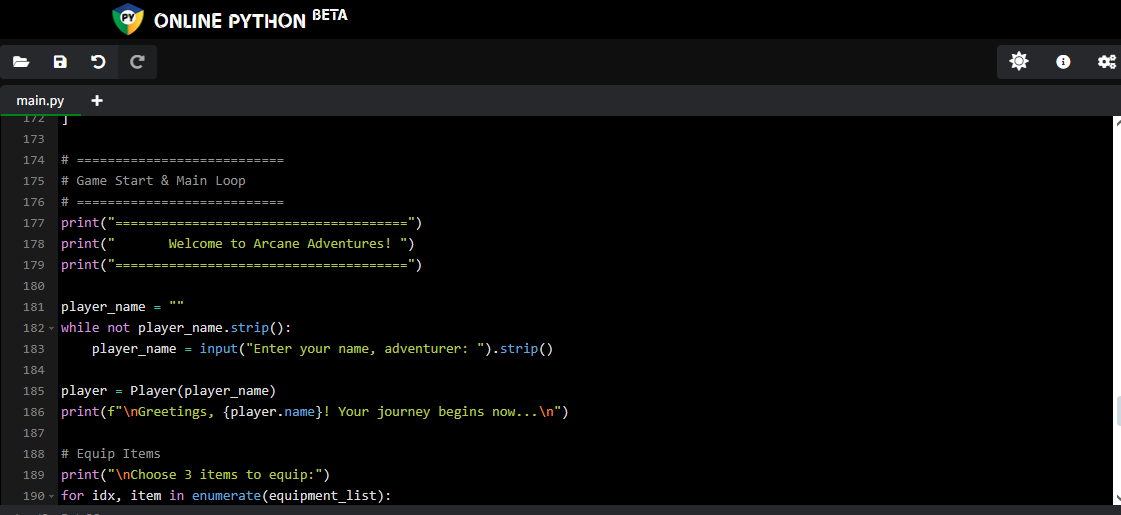Image resolution: width=1121 pixels, height=515 pixels.
Task: Redo the last undone edit
Action: coord(137,62)
